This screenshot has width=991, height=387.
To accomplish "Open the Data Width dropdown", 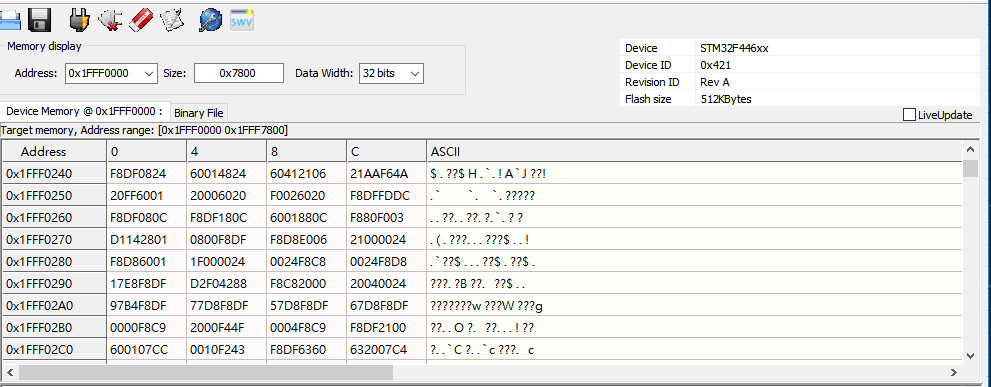I will (x=415, y=73).
